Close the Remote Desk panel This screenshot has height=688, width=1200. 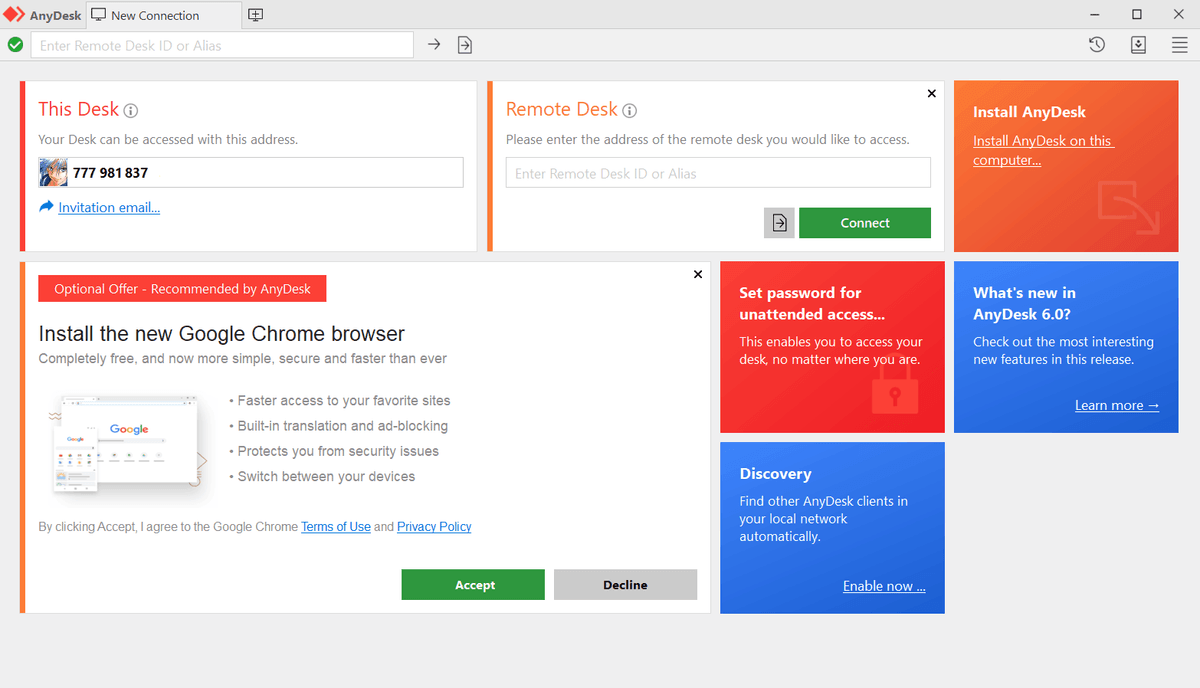pos(932,93)
